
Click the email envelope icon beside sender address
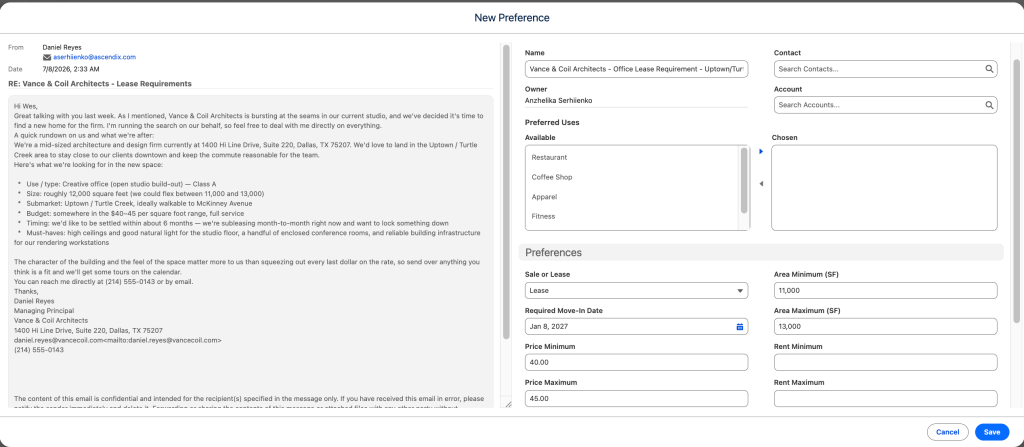pos(47,58)
